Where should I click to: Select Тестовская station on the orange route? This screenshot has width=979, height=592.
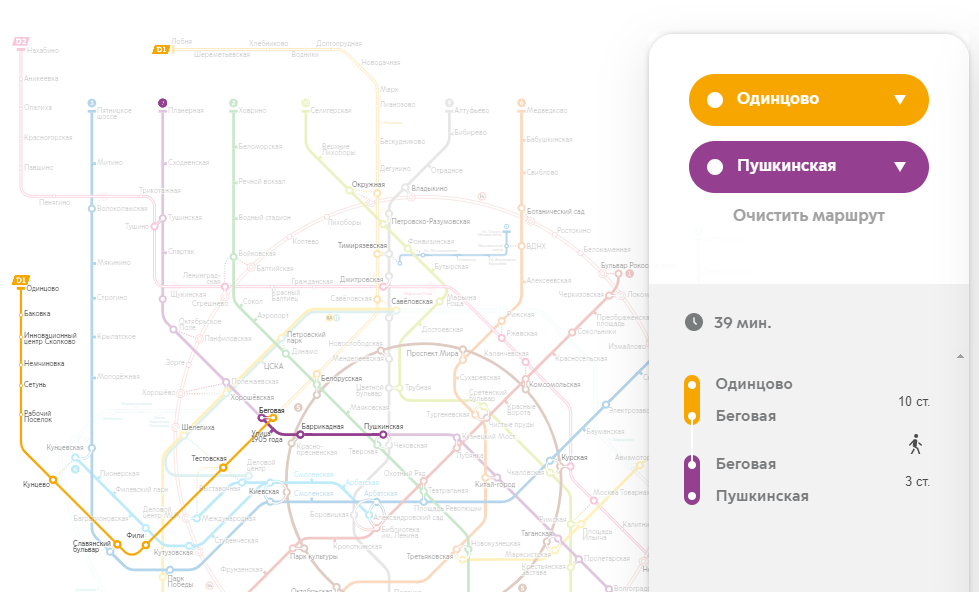pyautogui.click(x=223, y=468)
